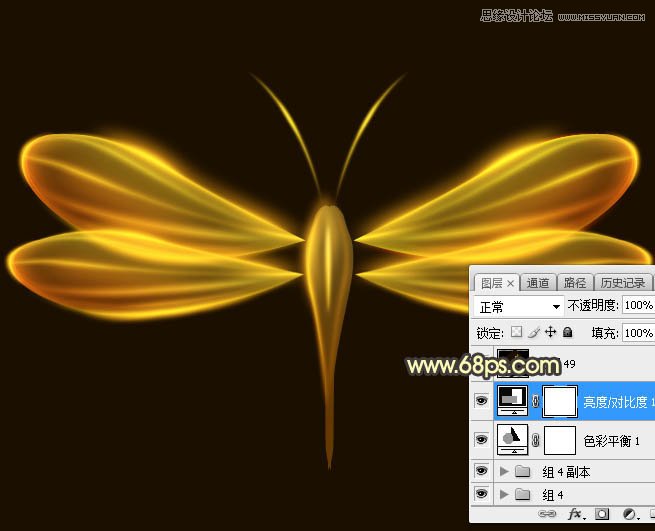Click link layers icon at panel bottom

547,514
